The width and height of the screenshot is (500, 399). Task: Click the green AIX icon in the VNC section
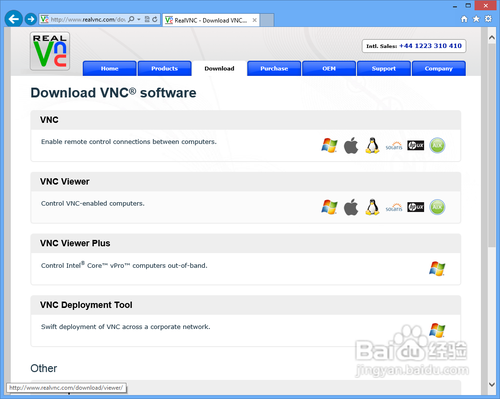[437, 145]
